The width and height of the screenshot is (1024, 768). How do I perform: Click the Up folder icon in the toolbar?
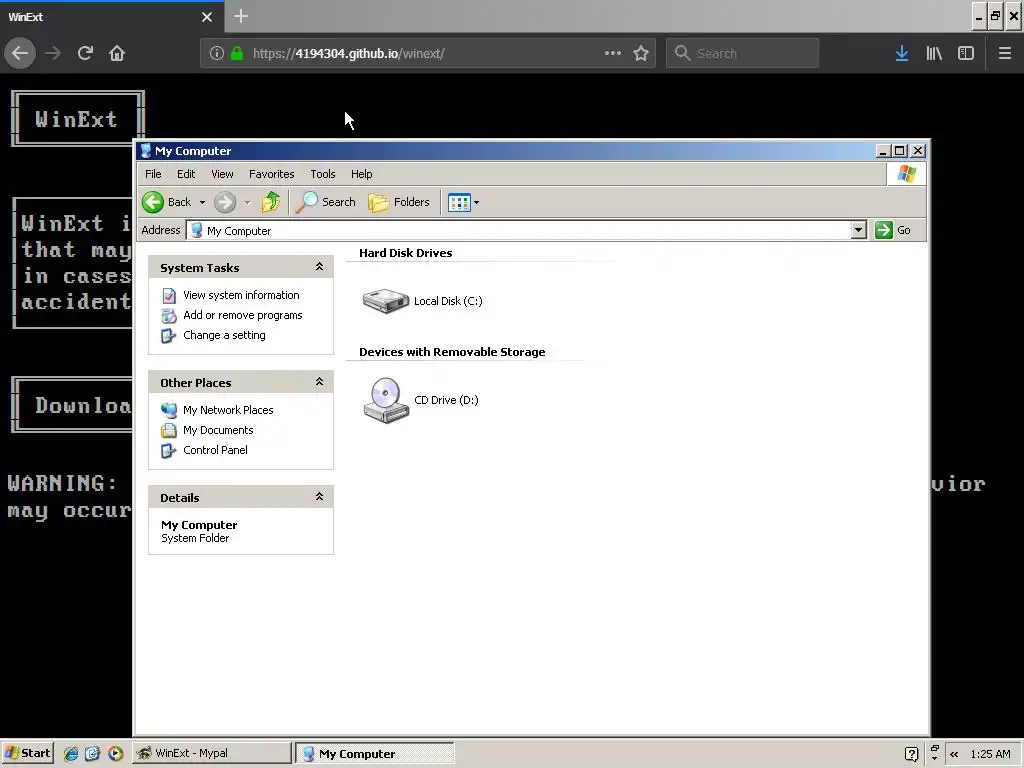(x=270, y=202)
